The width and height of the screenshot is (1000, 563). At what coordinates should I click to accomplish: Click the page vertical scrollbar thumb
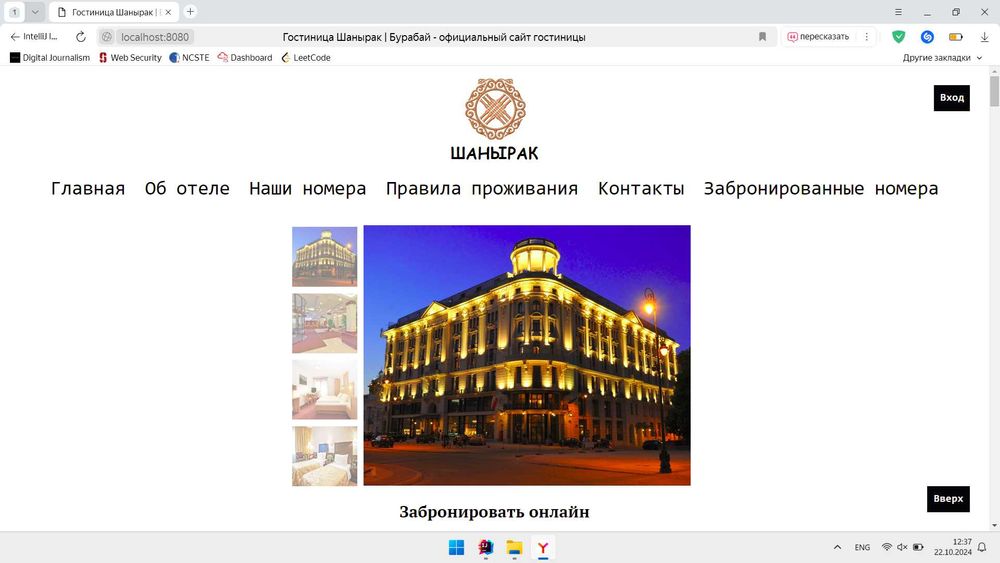[994, 92]
